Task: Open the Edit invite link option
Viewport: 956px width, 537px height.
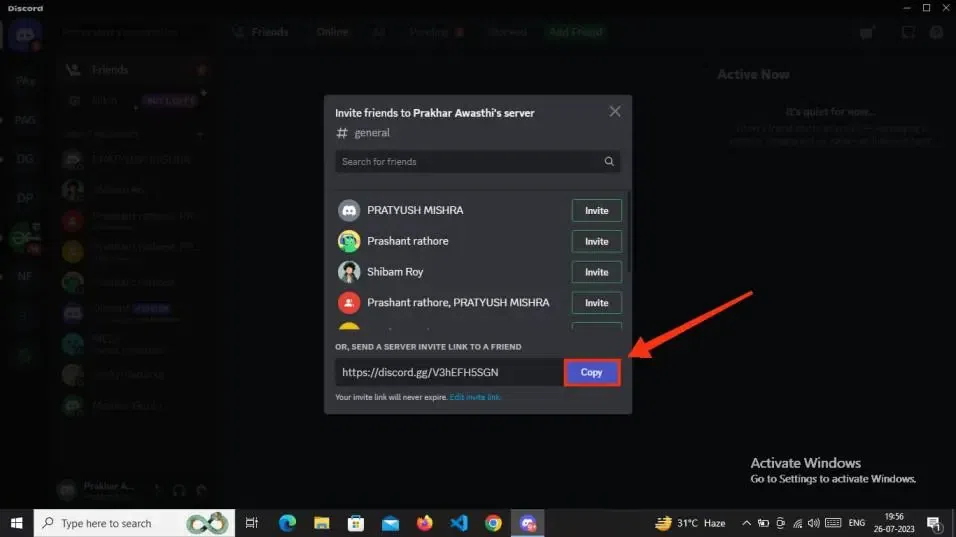Action: 475,397
